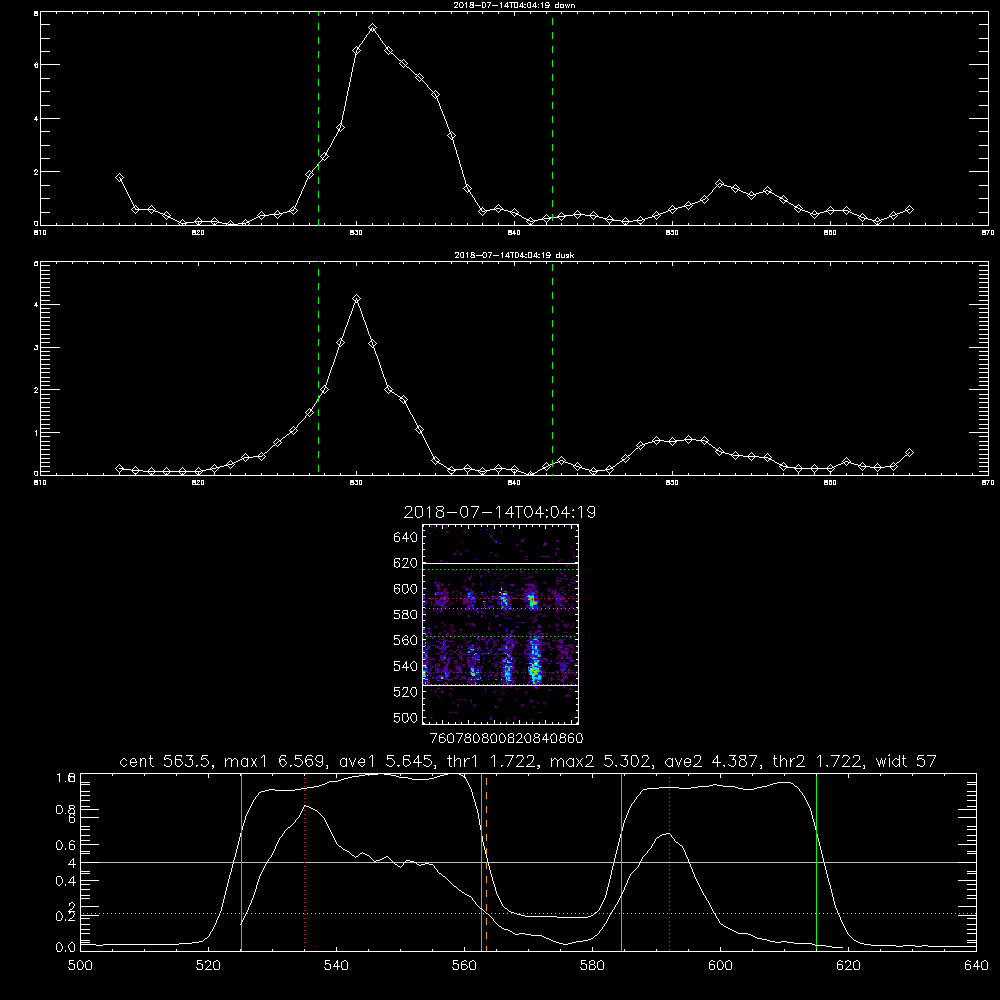Screen dimensions: 1000x1000
Task: Click the red dotted line near 535
Action: (x=305, y=861)
